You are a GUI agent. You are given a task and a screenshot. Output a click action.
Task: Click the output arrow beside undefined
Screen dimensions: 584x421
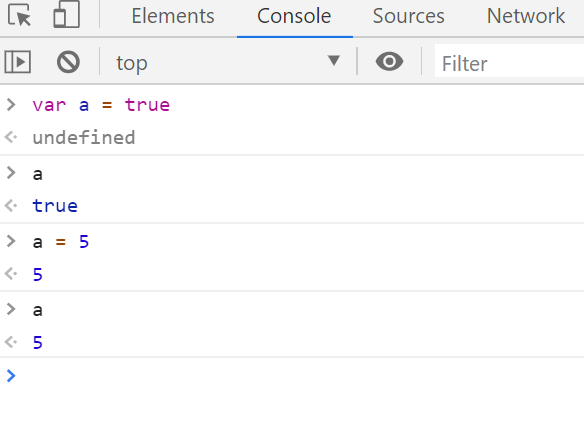coord(11,137)
